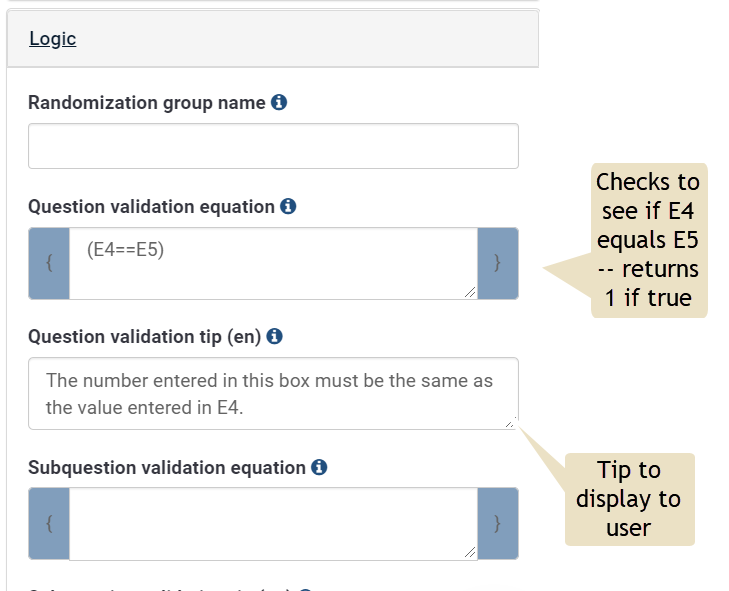Click the empty Subquestion validation equation field
The image size is (729, 591).
[273, 524]
